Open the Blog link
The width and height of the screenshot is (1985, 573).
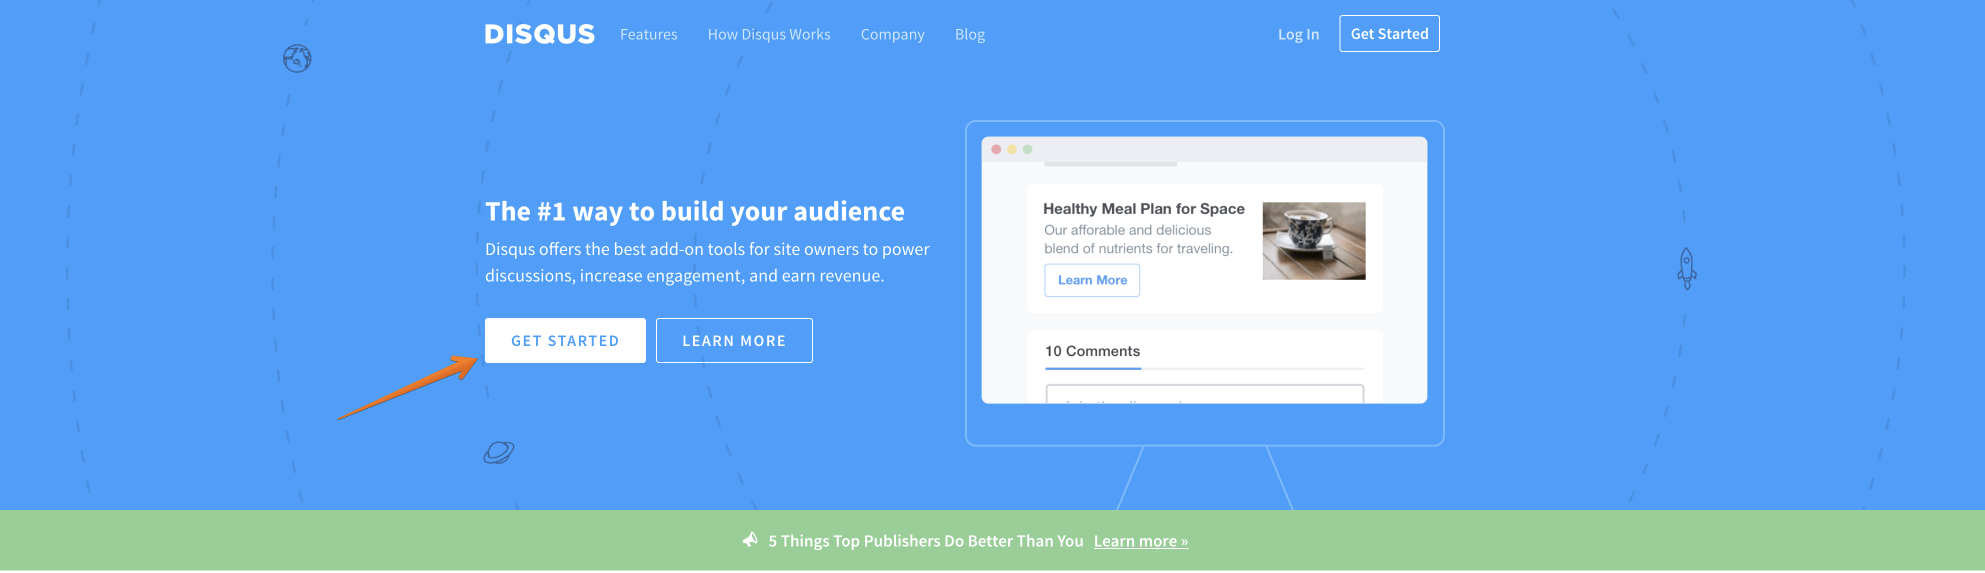(x=970, y=34)
